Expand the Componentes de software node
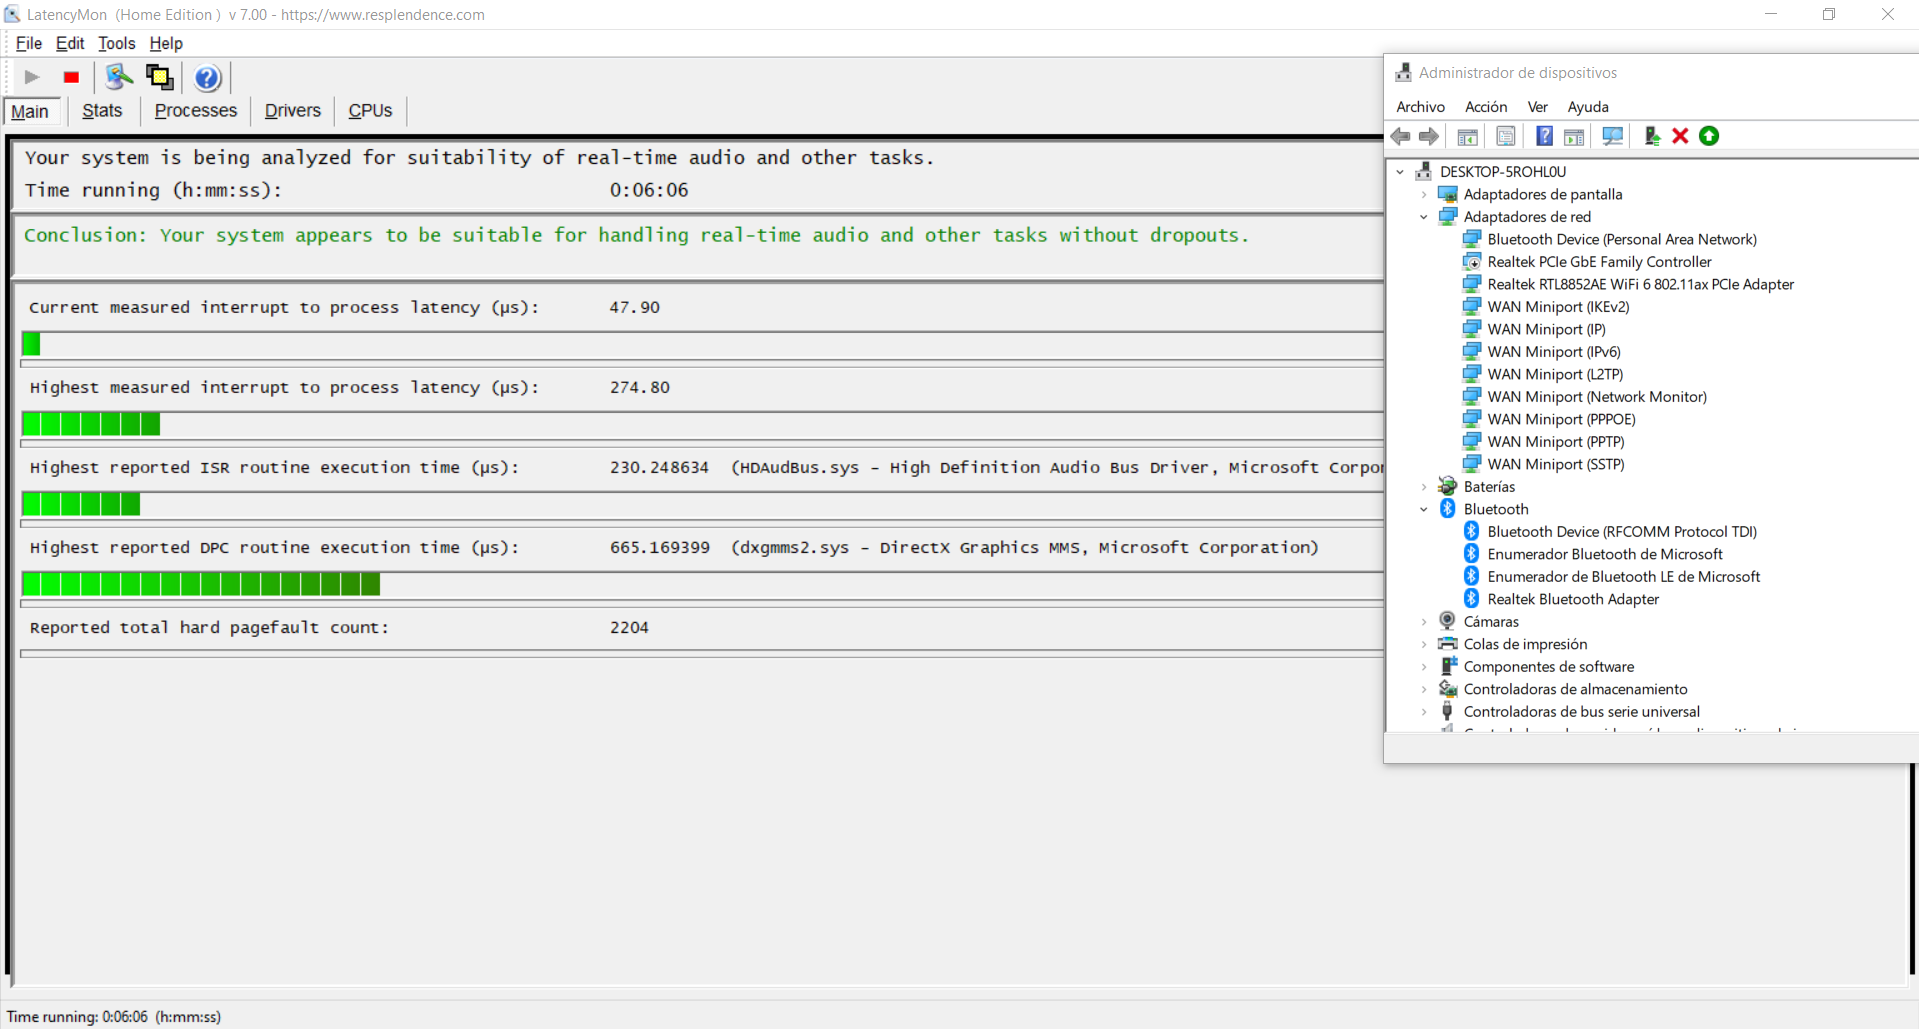Screen dimensions: 1919x1029 click(x=1424, y=667)
